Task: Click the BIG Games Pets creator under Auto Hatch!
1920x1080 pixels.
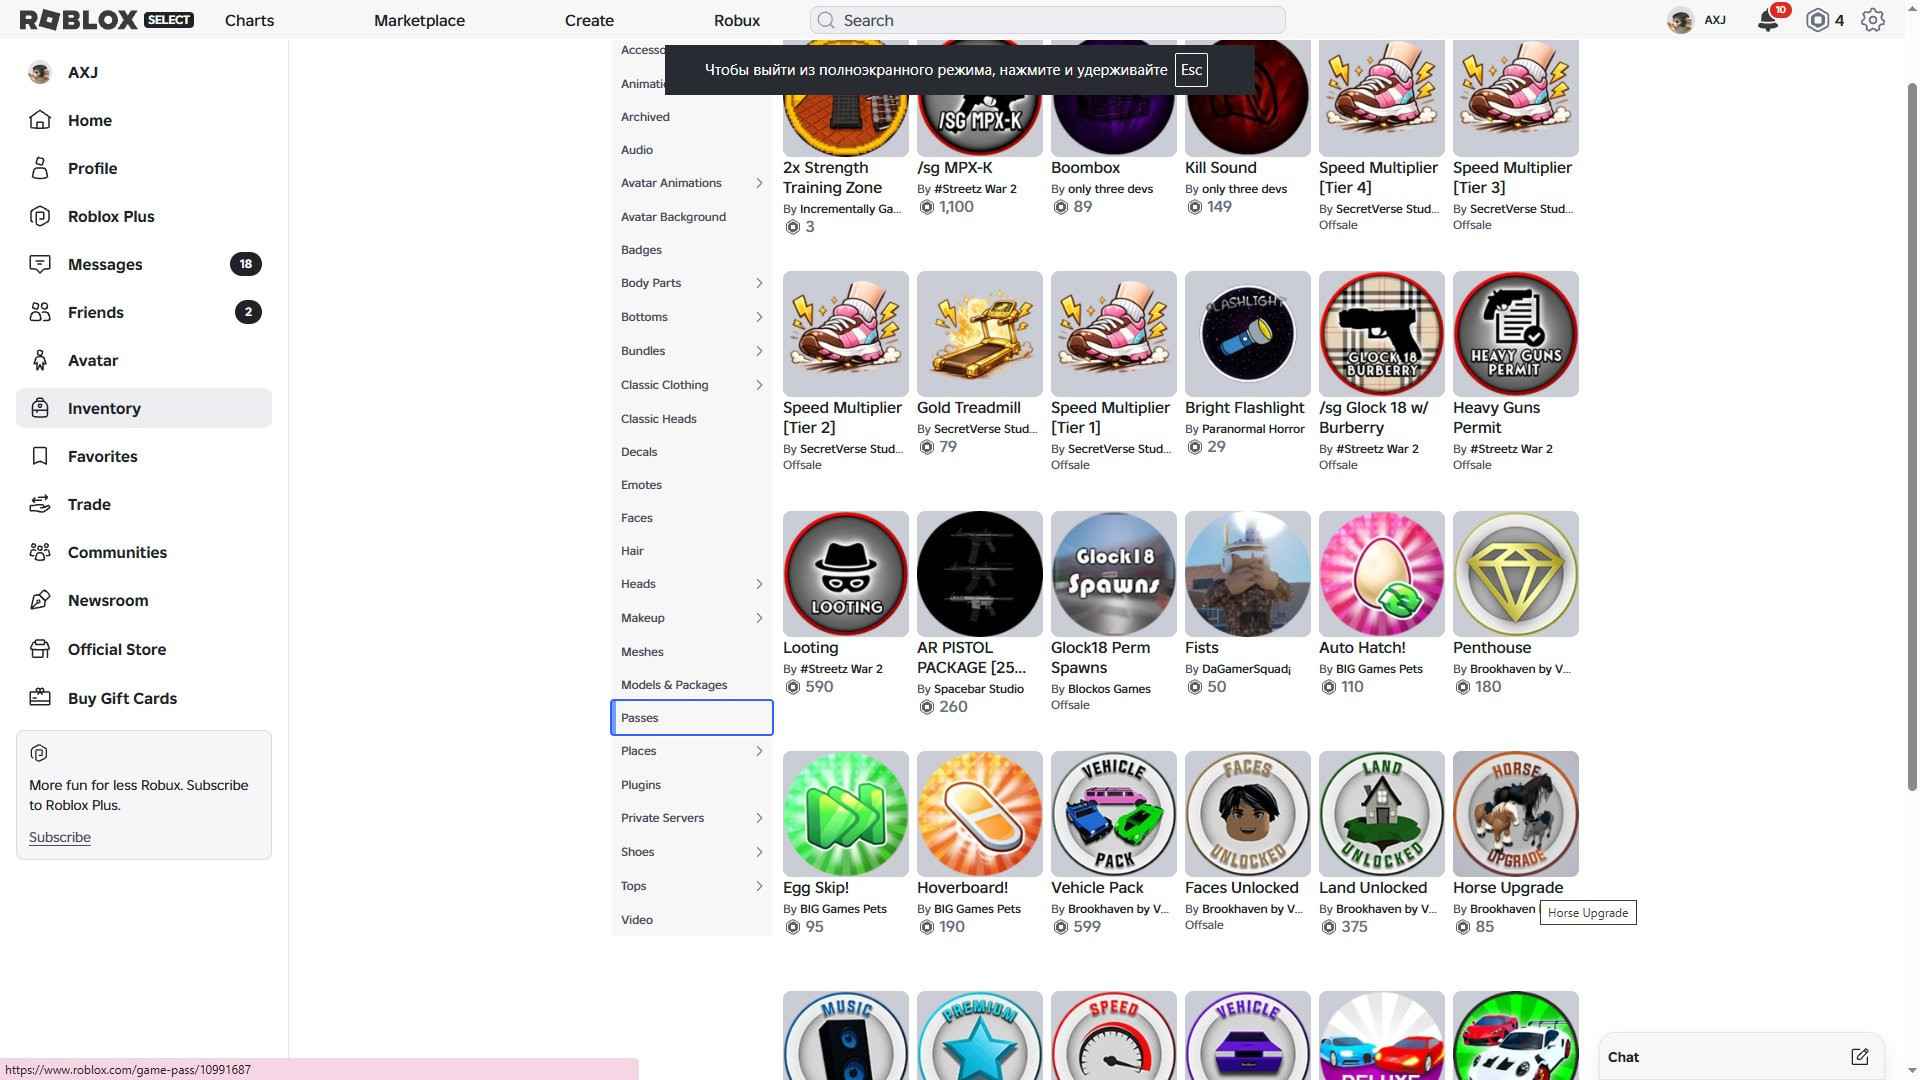Action: tap(1378, 669)
